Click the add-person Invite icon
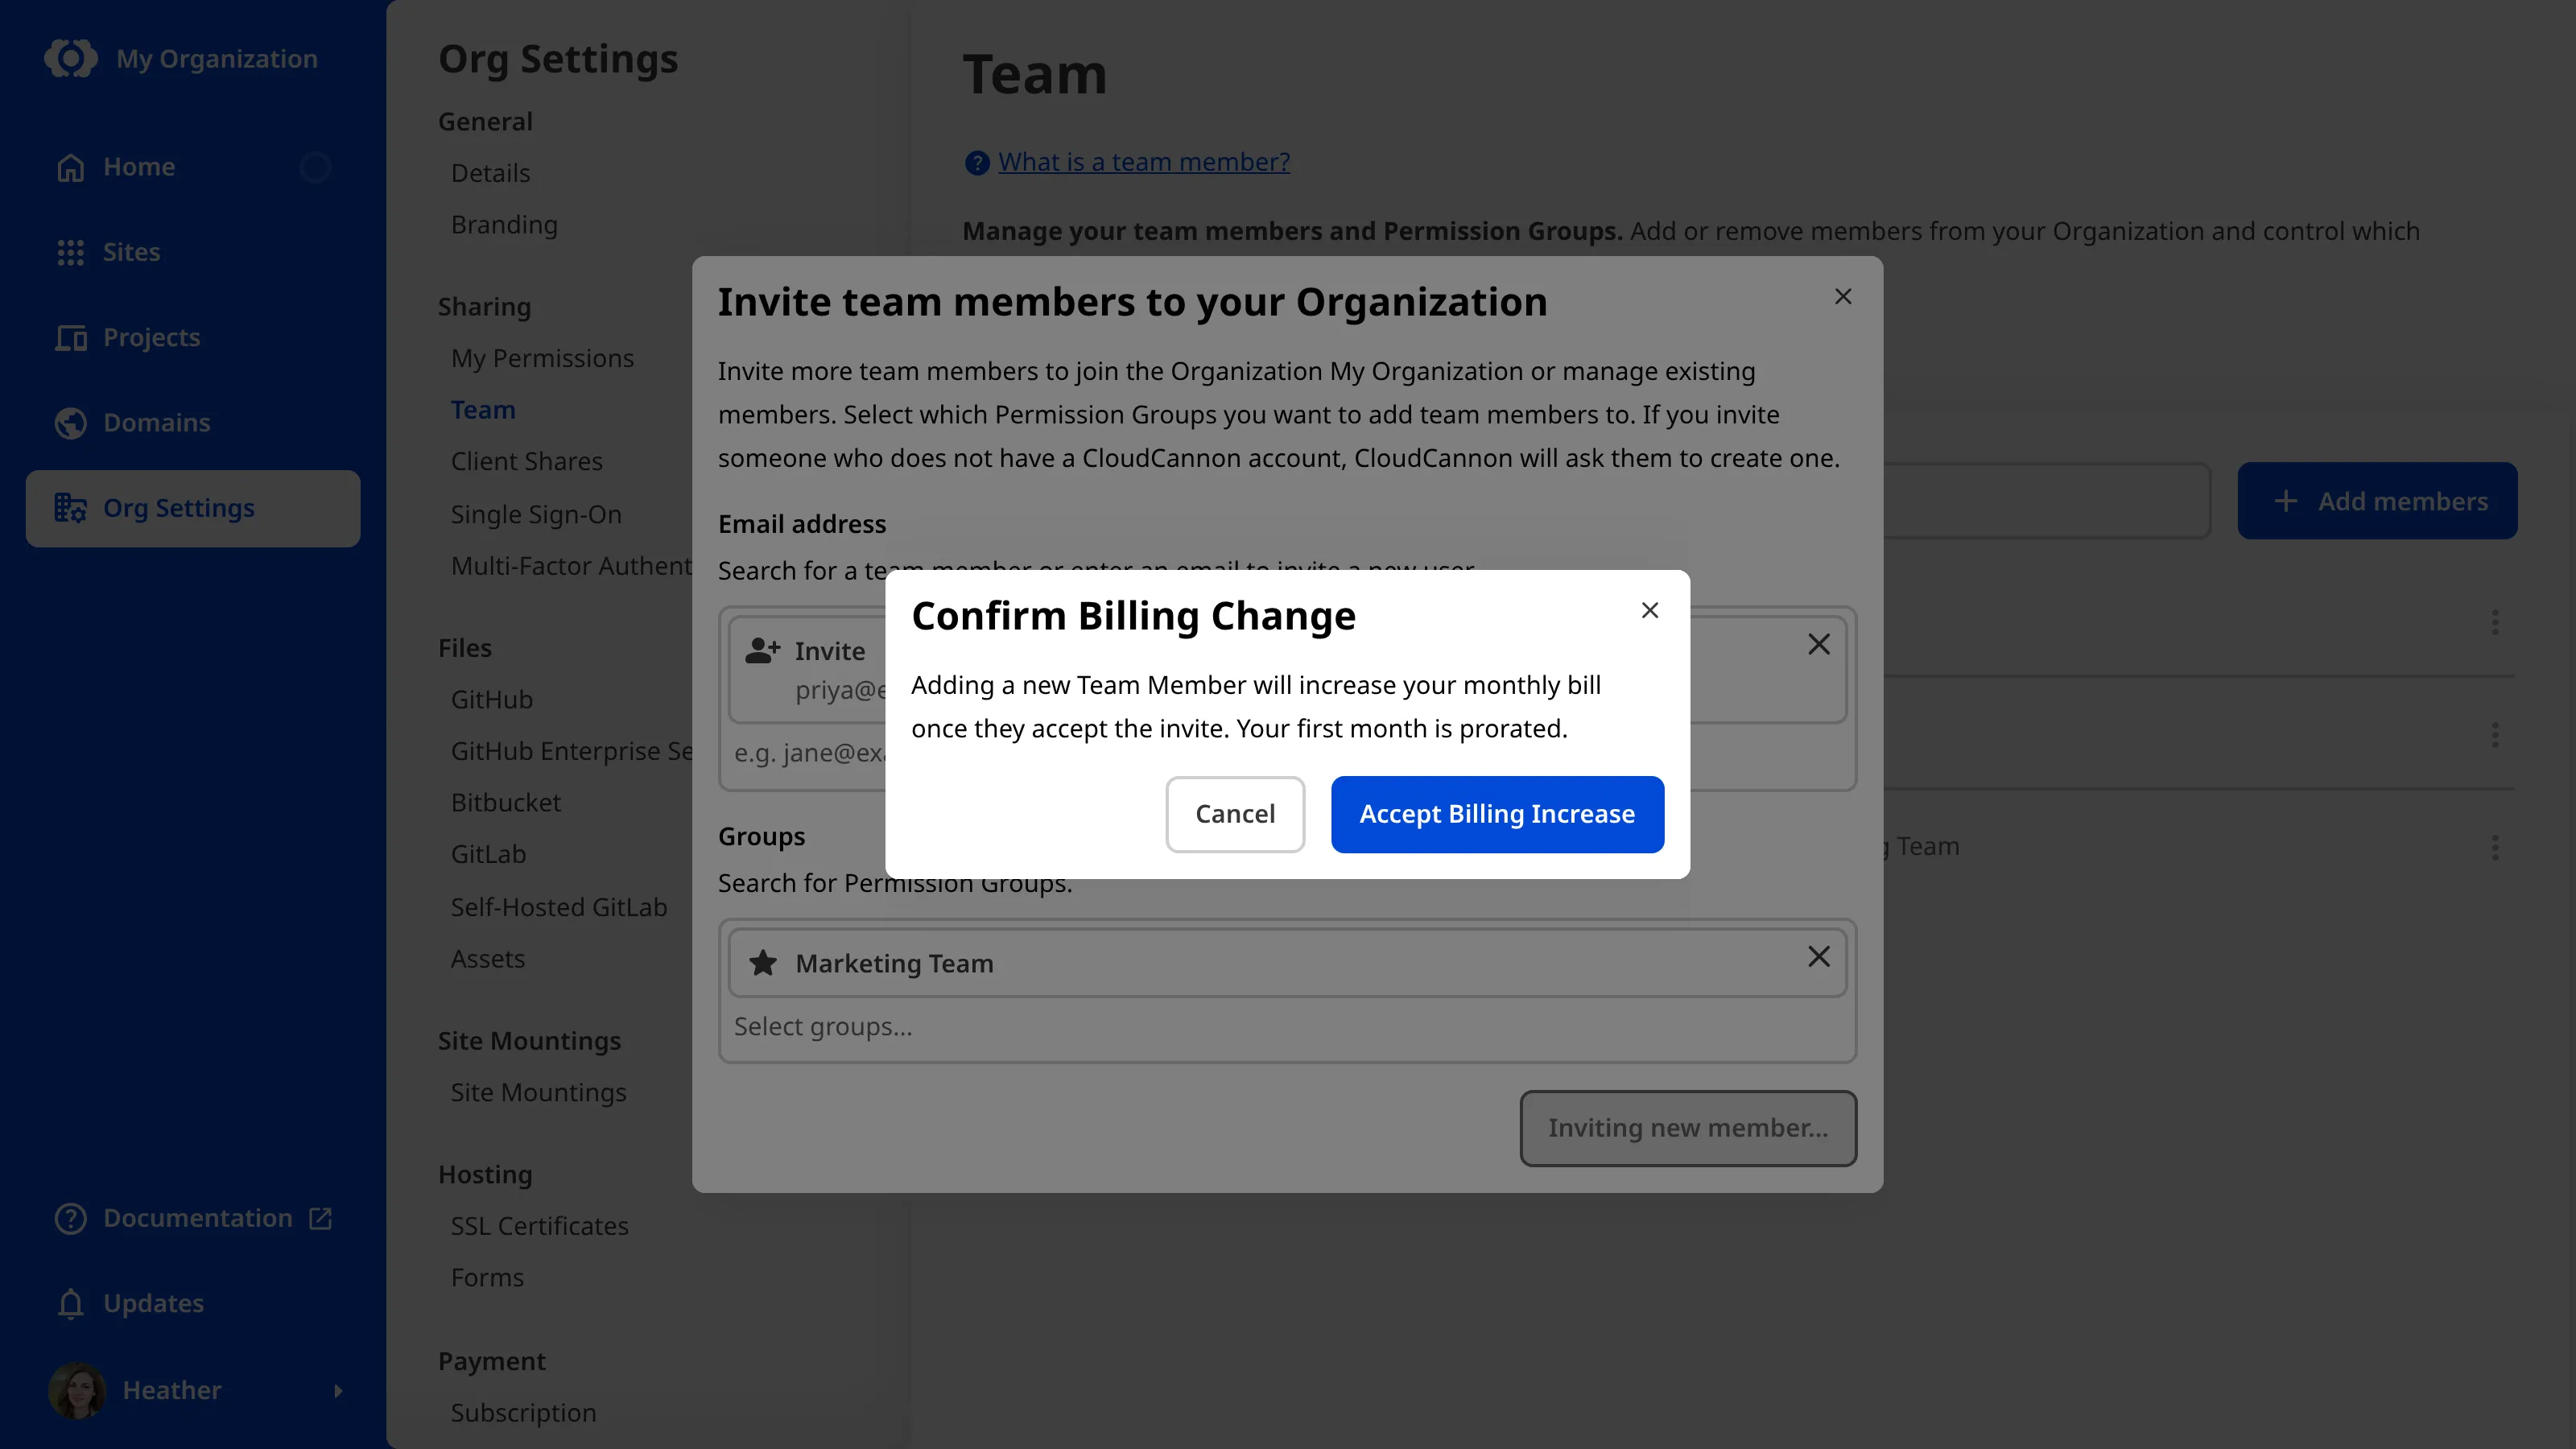 [x=763, y=651]
